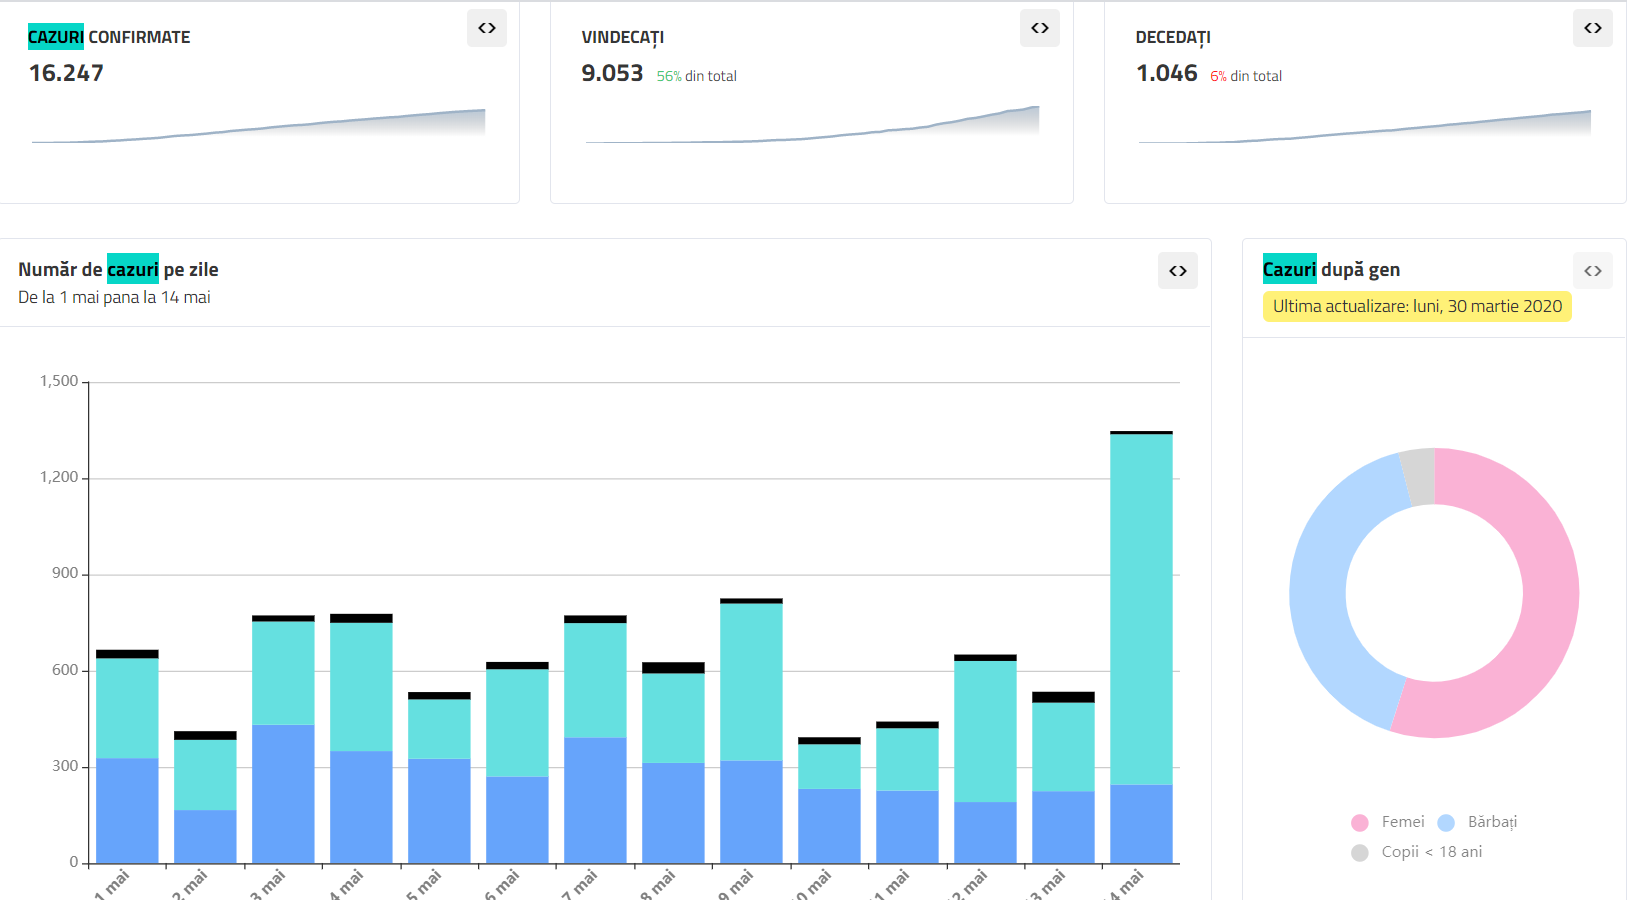Open embed code for gender chart
Screen dimensions: 1627x900
[1593, 271]
